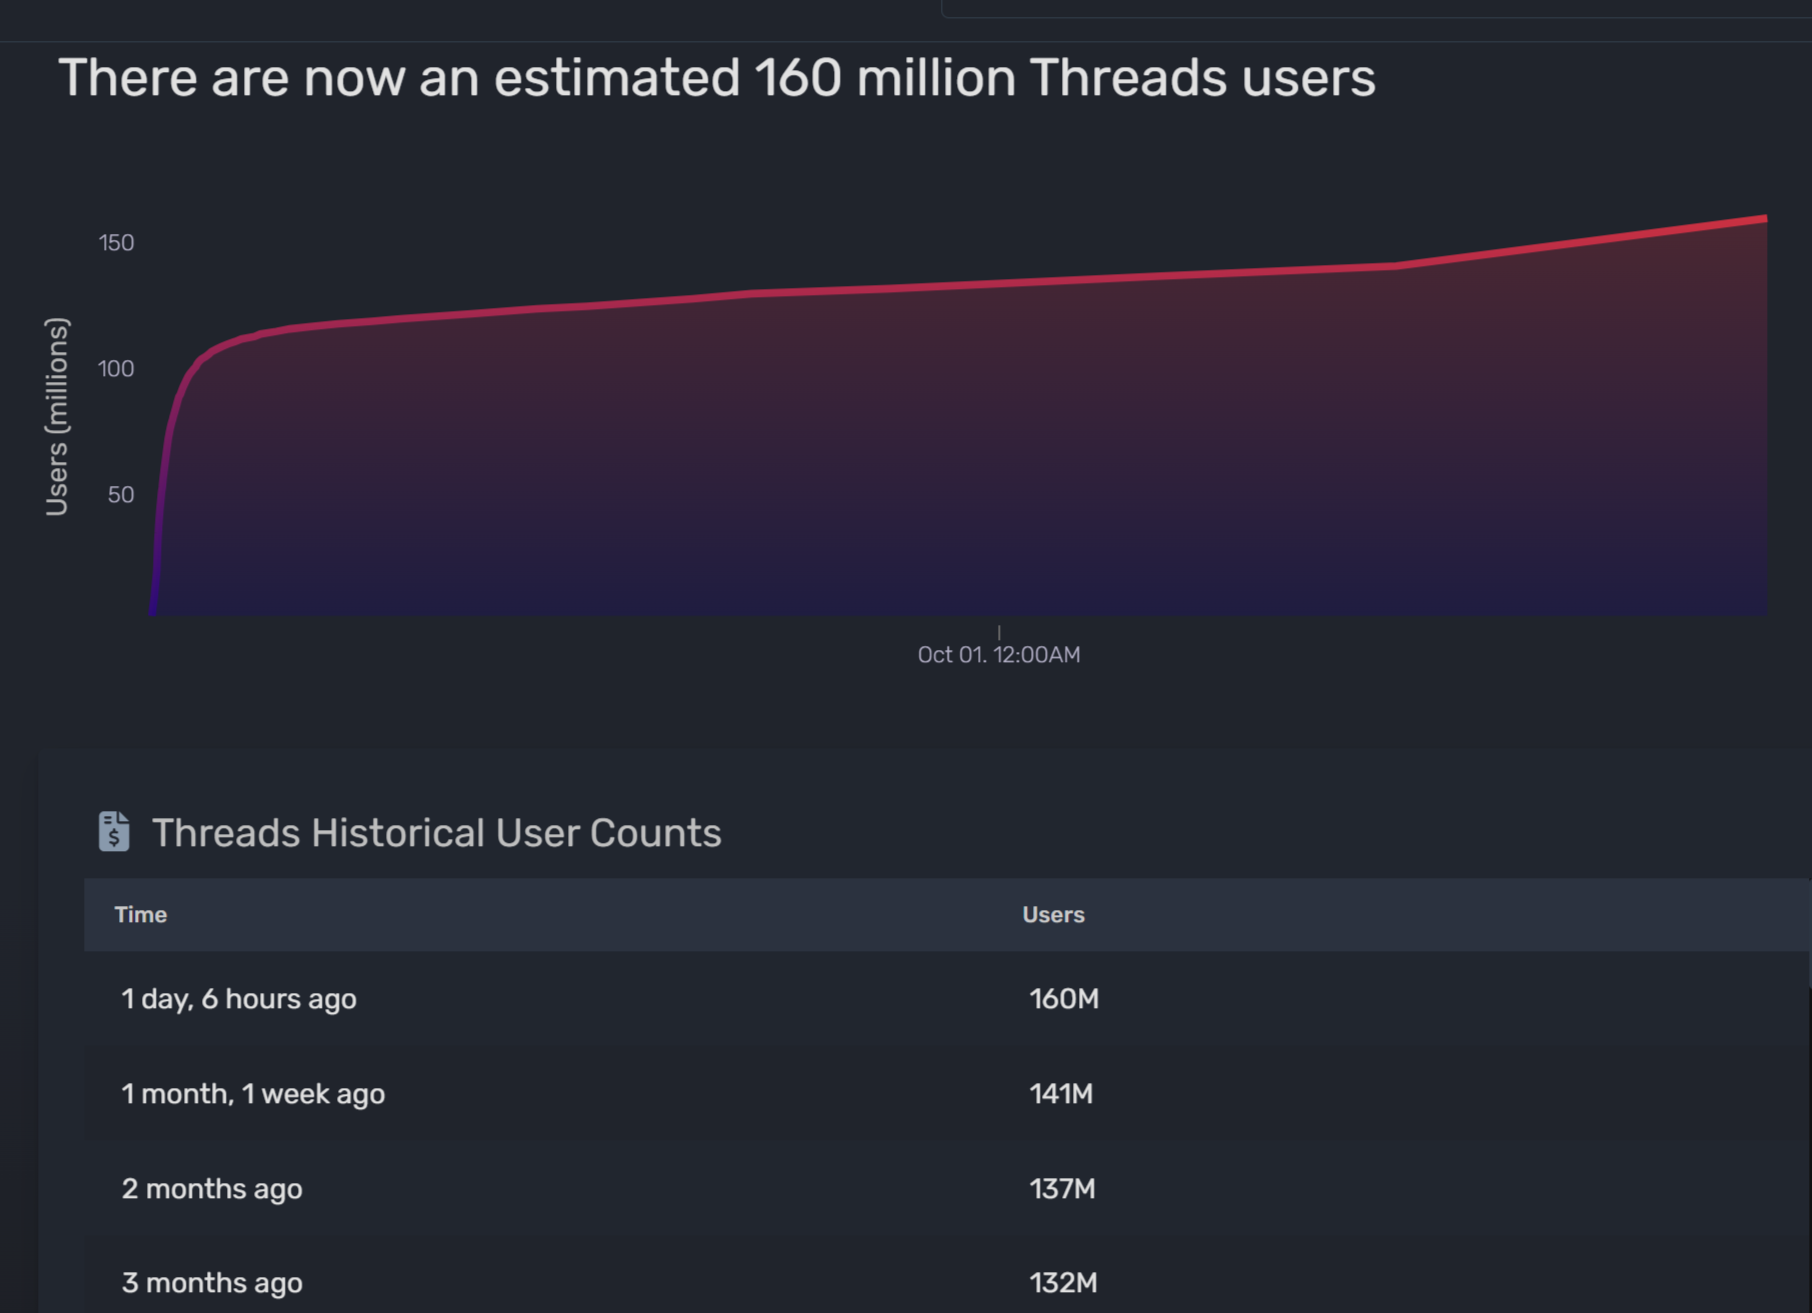Screen dimensions: 1812x1313
Task: Click the Time column header
Action: (x=140, y=915)
